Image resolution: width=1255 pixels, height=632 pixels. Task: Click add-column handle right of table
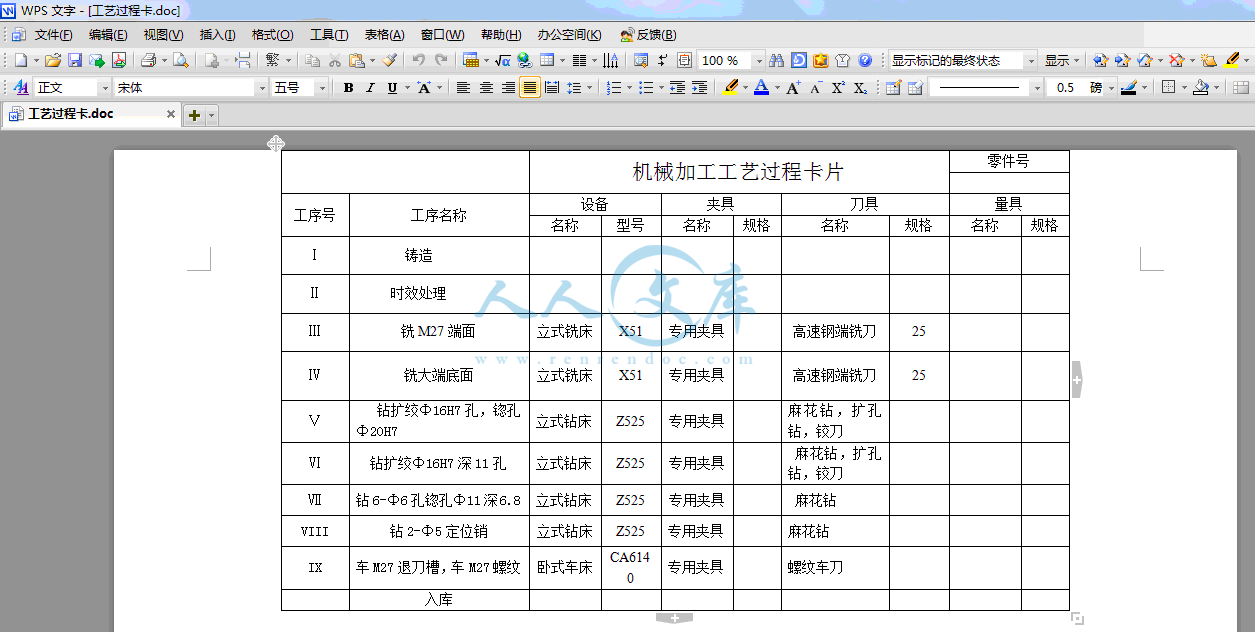tap(1077, 380)
